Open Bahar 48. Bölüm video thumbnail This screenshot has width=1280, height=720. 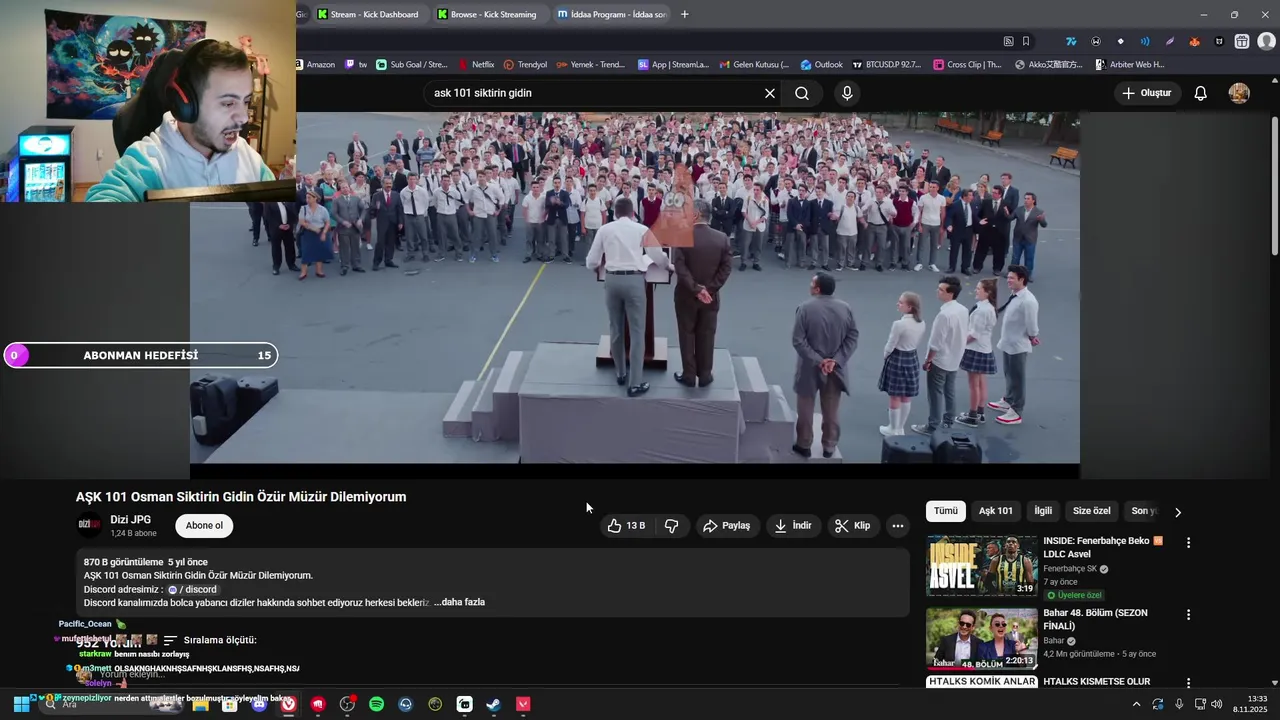[x=981, y=638]
